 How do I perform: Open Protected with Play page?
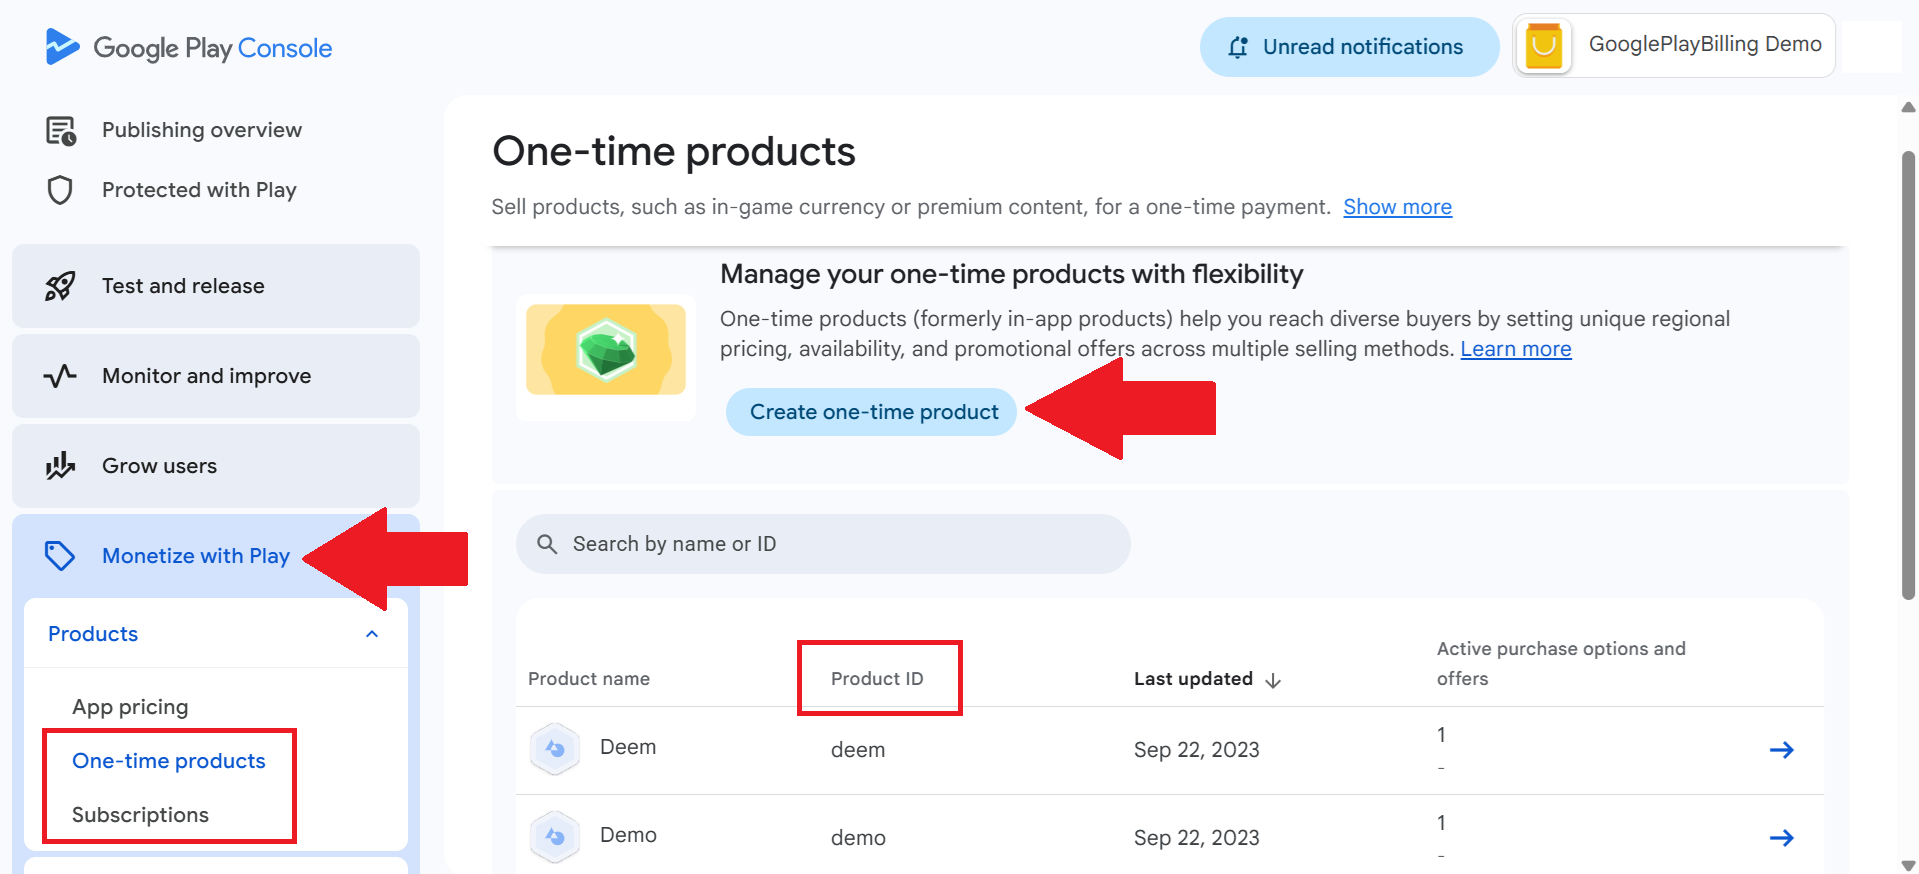199,190
